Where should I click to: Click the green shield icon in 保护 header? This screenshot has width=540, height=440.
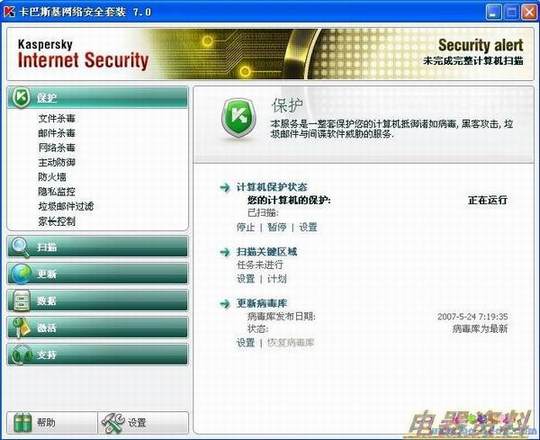tap(21, 97)
